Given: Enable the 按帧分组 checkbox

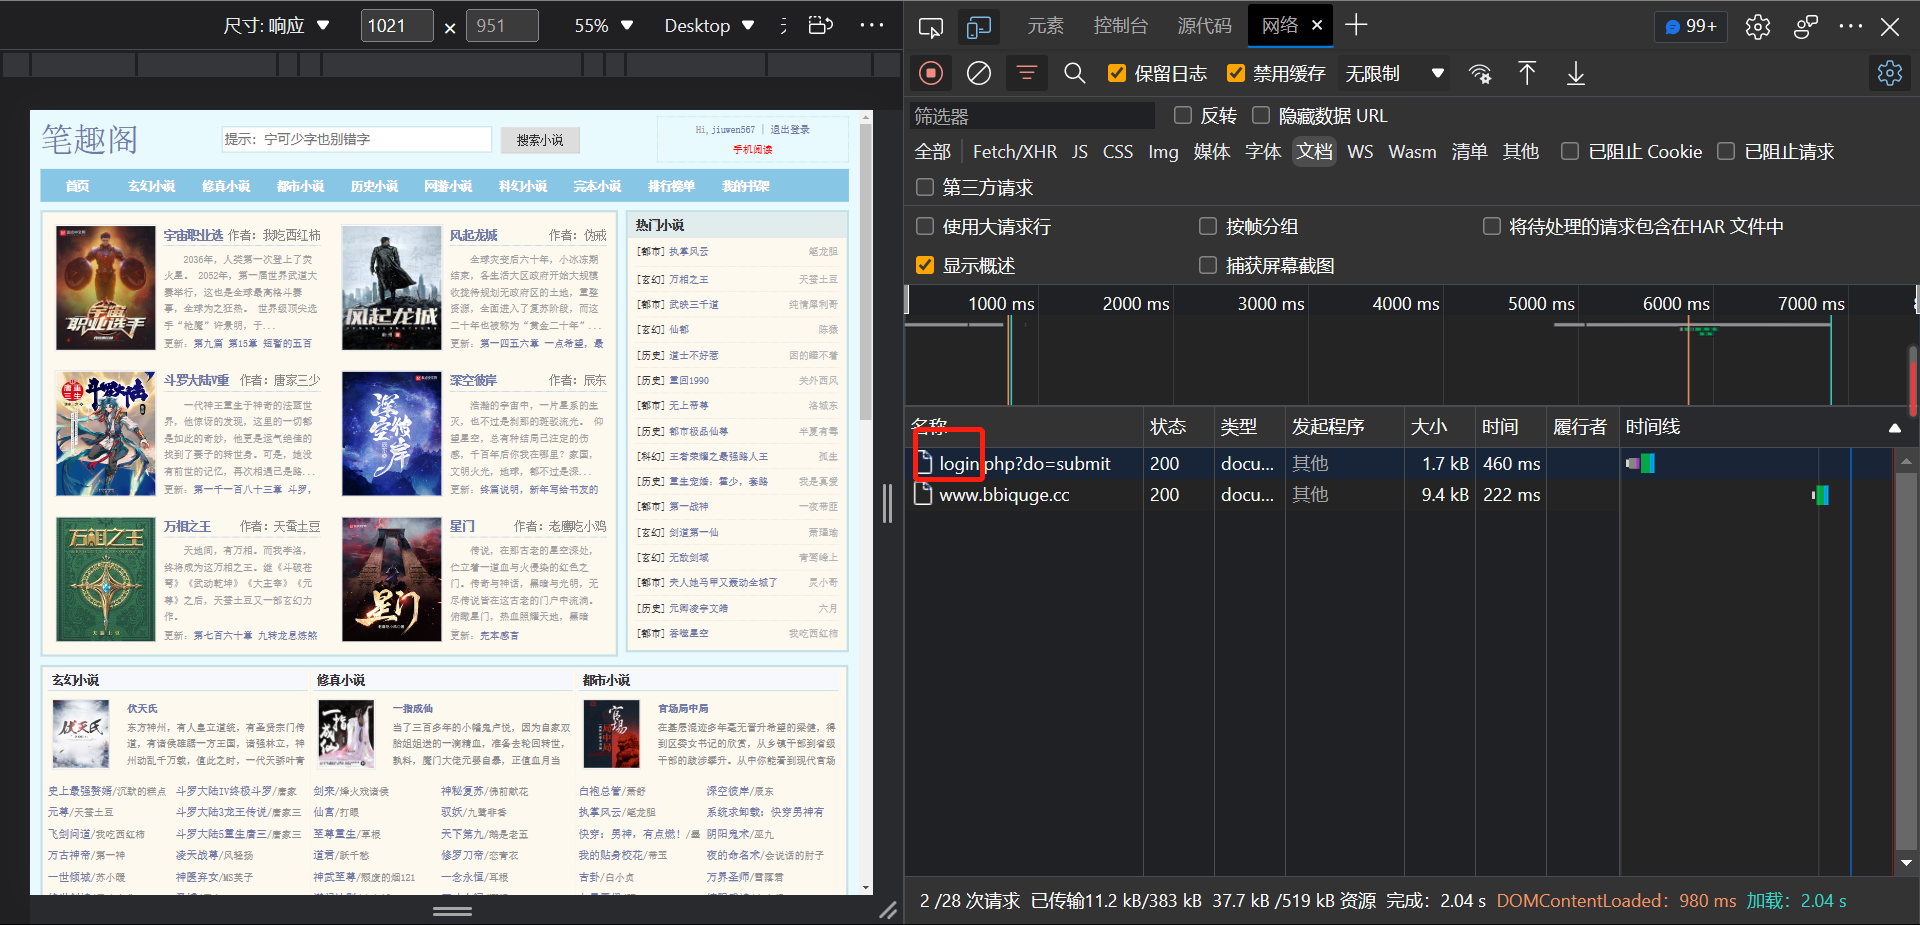Looking at the screenshot, I should pos(1208,226).
